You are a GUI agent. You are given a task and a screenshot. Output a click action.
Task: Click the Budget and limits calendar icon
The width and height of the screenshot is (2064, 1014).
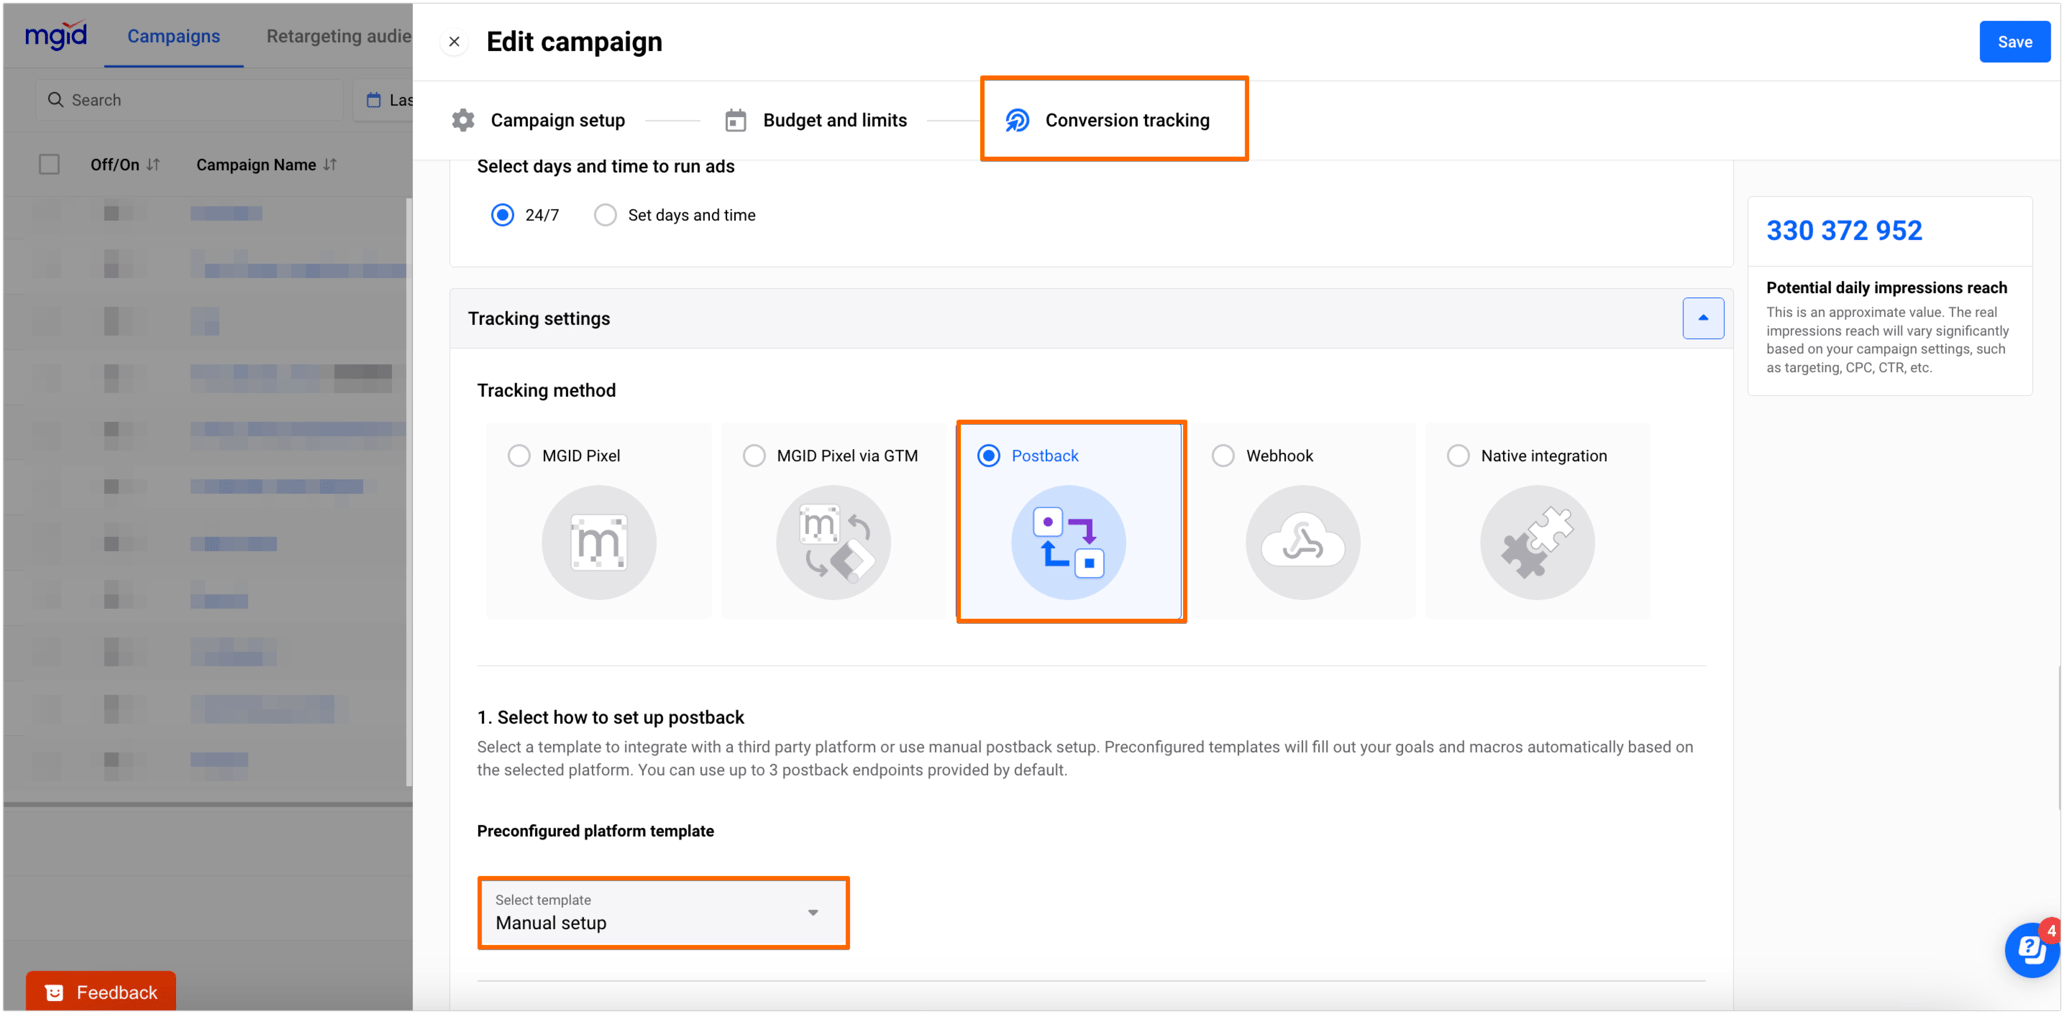pyautogui.click(x=735, y=119)
